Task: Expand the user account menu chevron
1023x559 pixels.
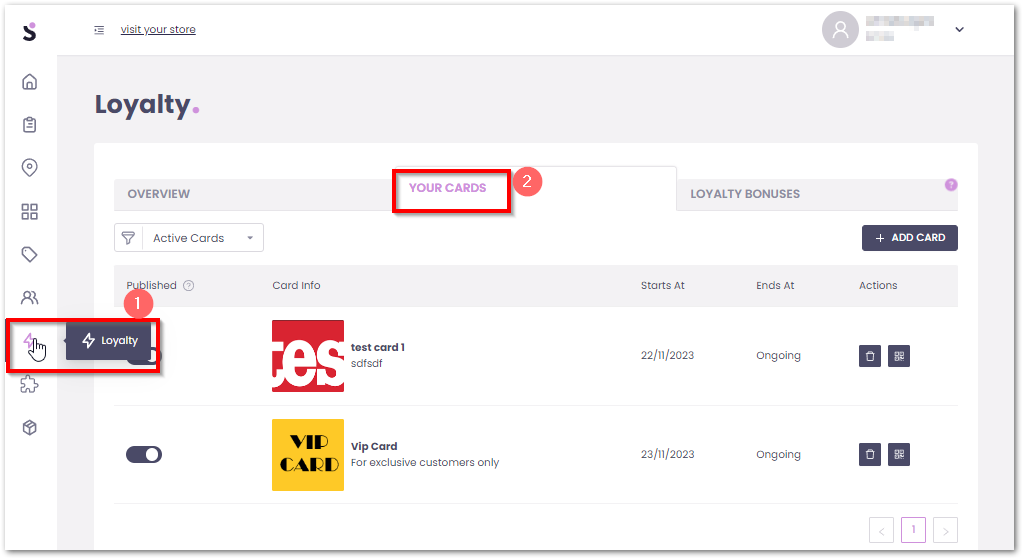Action: (959, 30)
